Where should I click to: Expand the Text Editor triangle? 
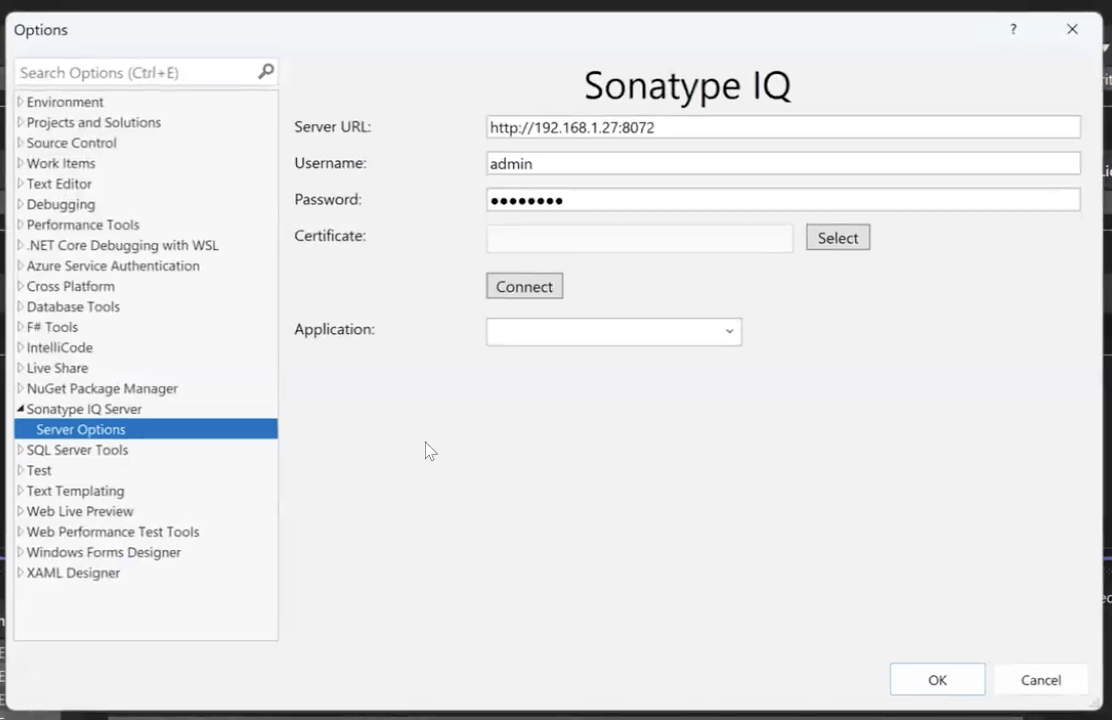tap(20, 184)
